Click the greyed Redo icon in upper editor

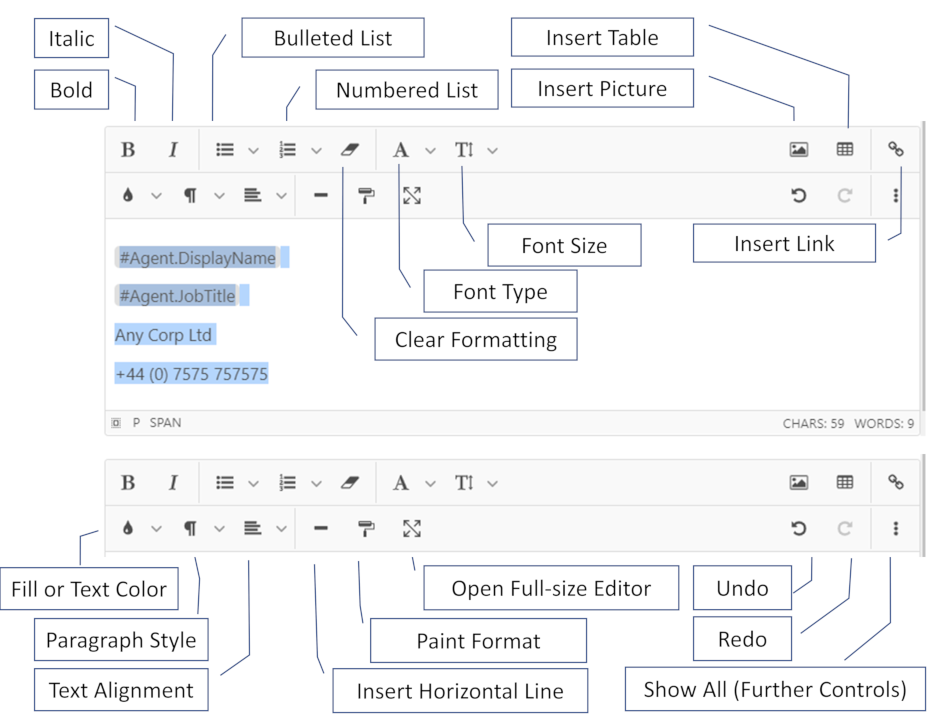[845, 195]
